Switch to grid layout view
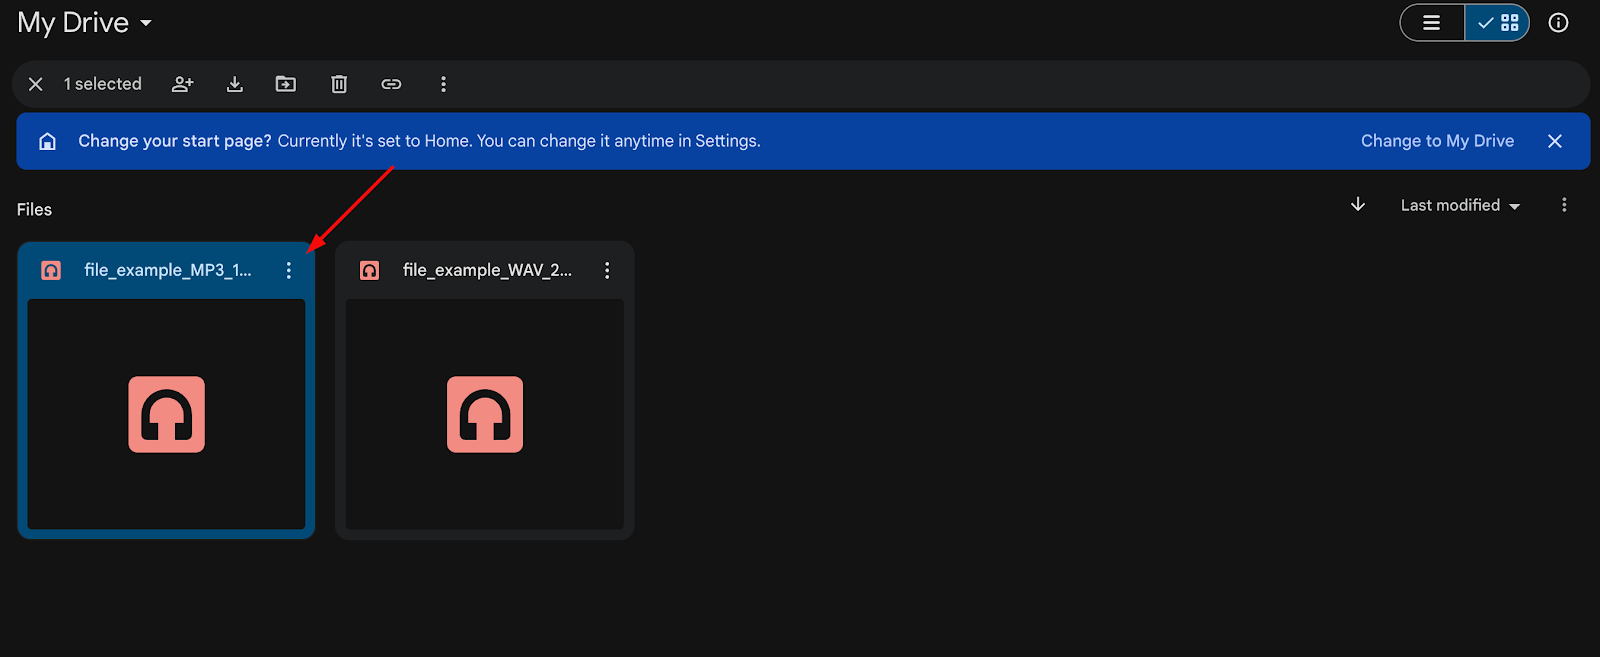Screen dimensions: 1600x657 point(1498,23)
